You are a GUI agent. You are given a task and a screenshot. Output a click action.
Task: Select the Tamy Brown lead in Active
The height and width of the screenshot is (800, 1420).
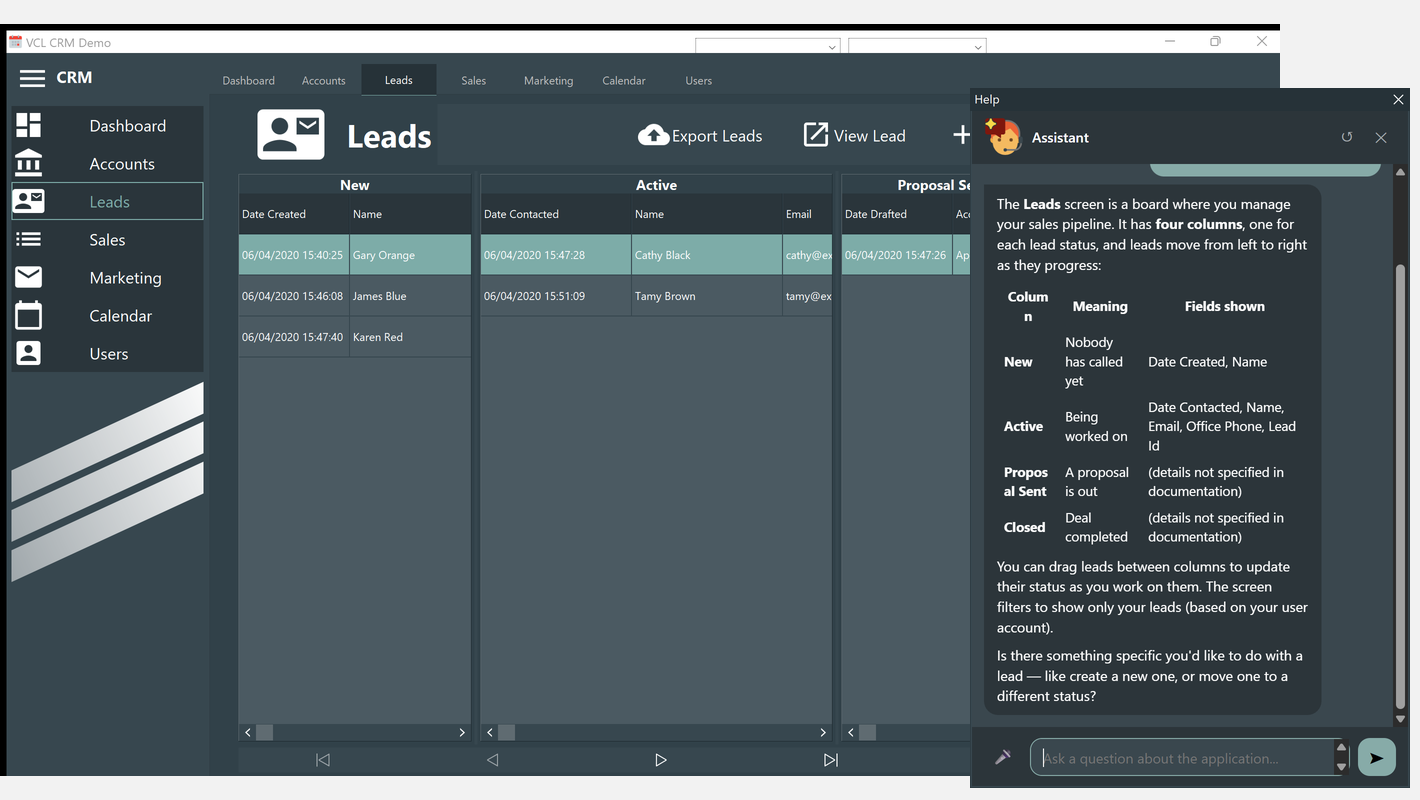coord(656,296)
